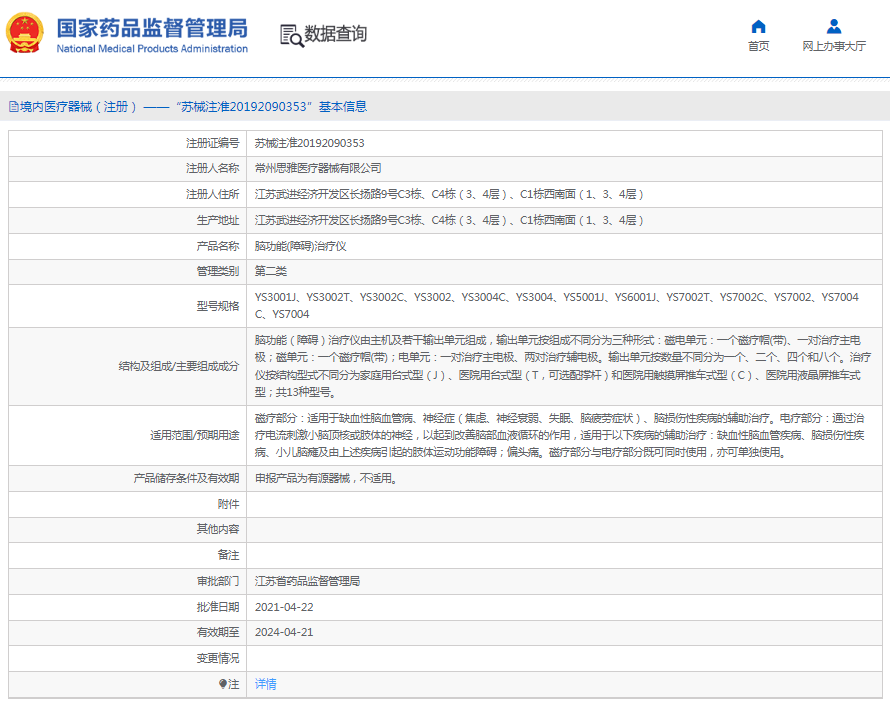Click 申报产品为有源器械，不适用 text

pos(326,478)
